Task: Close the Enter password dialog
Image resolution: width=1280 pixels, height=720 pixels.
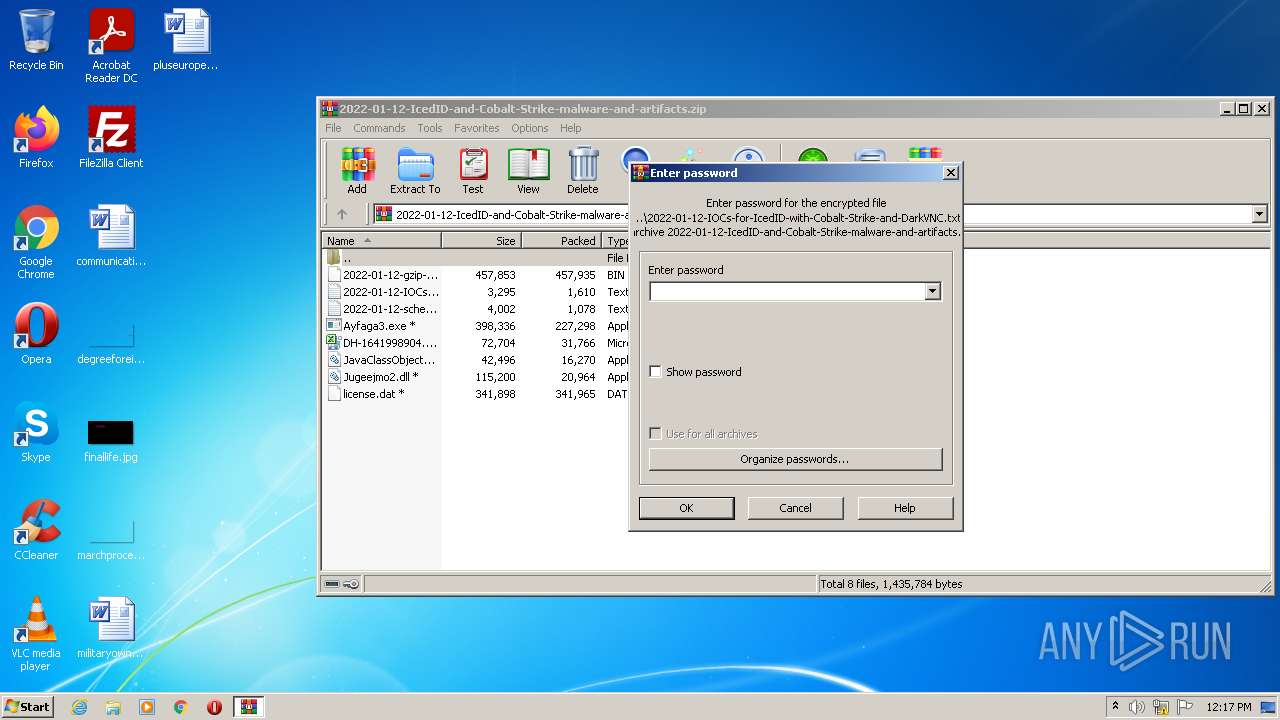Action: click(950, 172)
